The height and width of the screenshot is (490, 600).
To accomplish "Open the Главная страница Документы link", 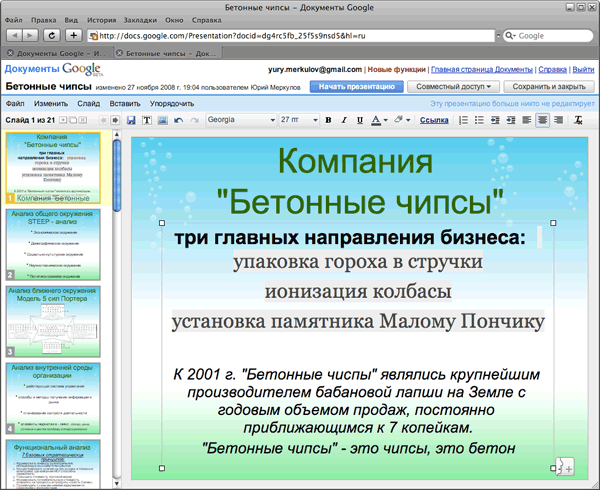I will pyautogui.click(x=482, y=70).
